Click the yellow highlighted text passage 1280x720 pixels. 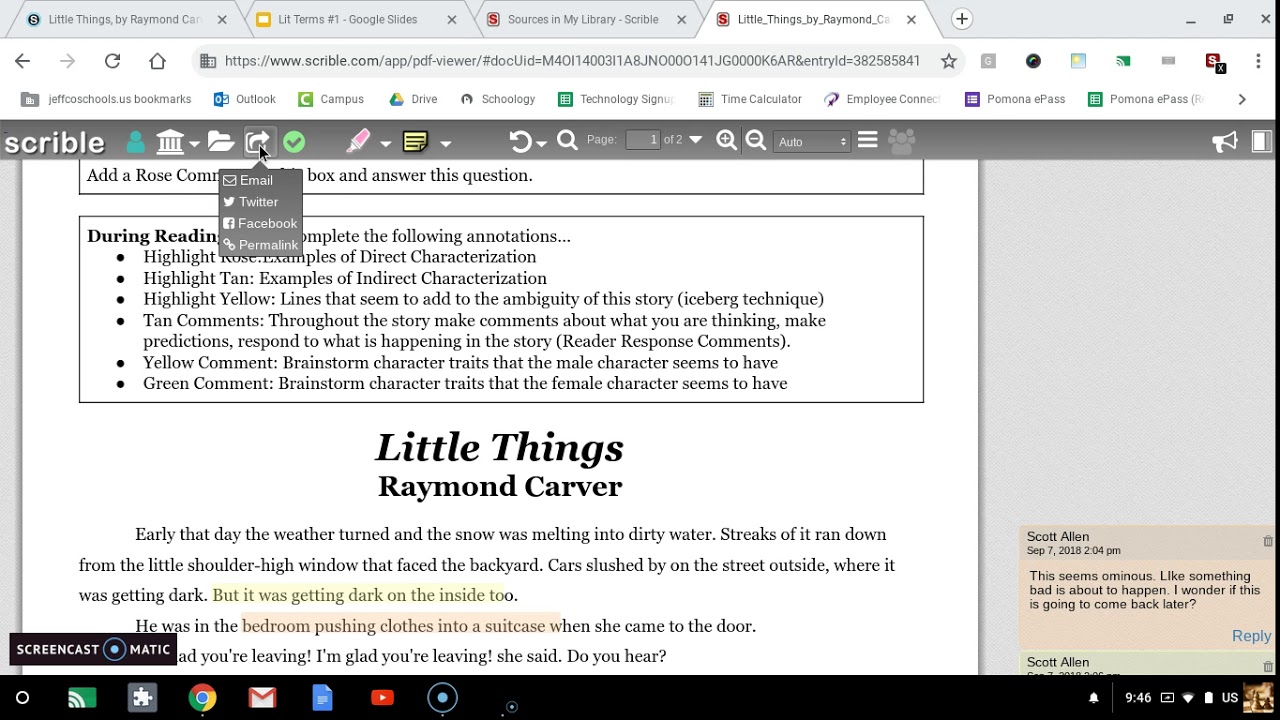[x=358, y=595]
